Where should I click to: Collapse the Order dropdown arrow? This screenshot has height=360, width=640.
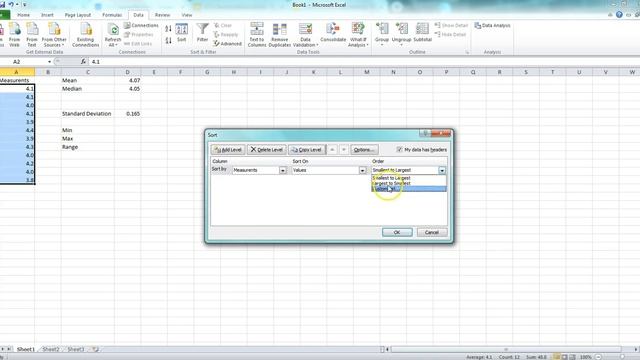(x=442, y=170)
